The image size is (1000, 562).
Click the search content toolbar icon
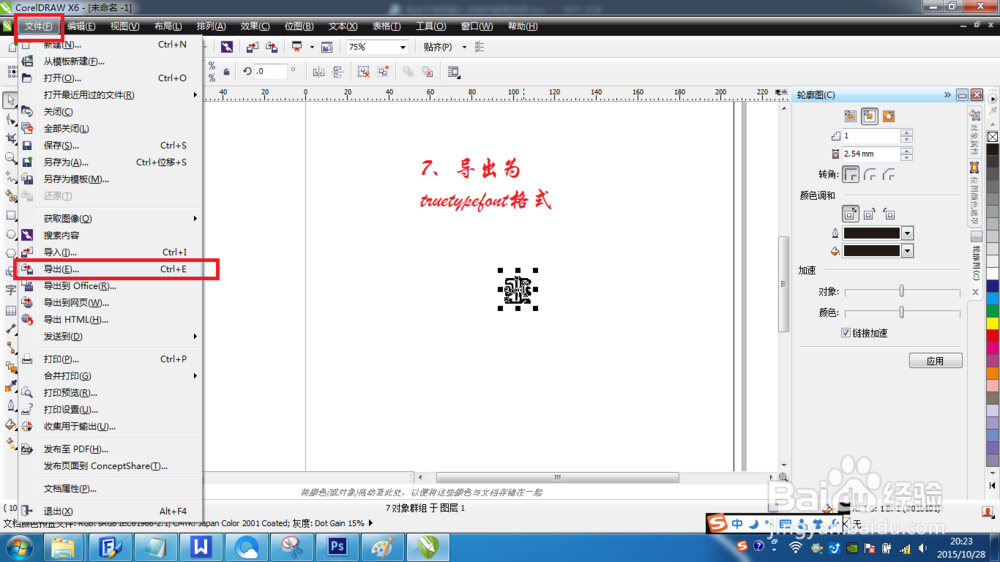[x=226, y=47]
